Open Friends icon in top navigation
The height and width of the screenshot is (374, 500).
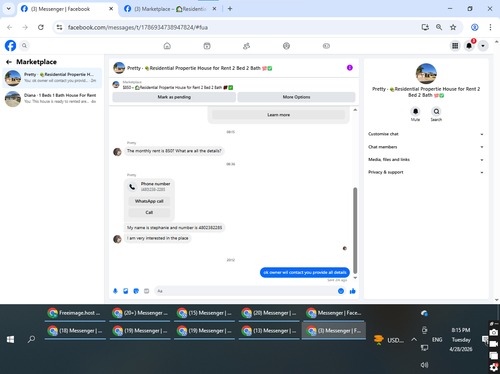[x=247, y=46]
